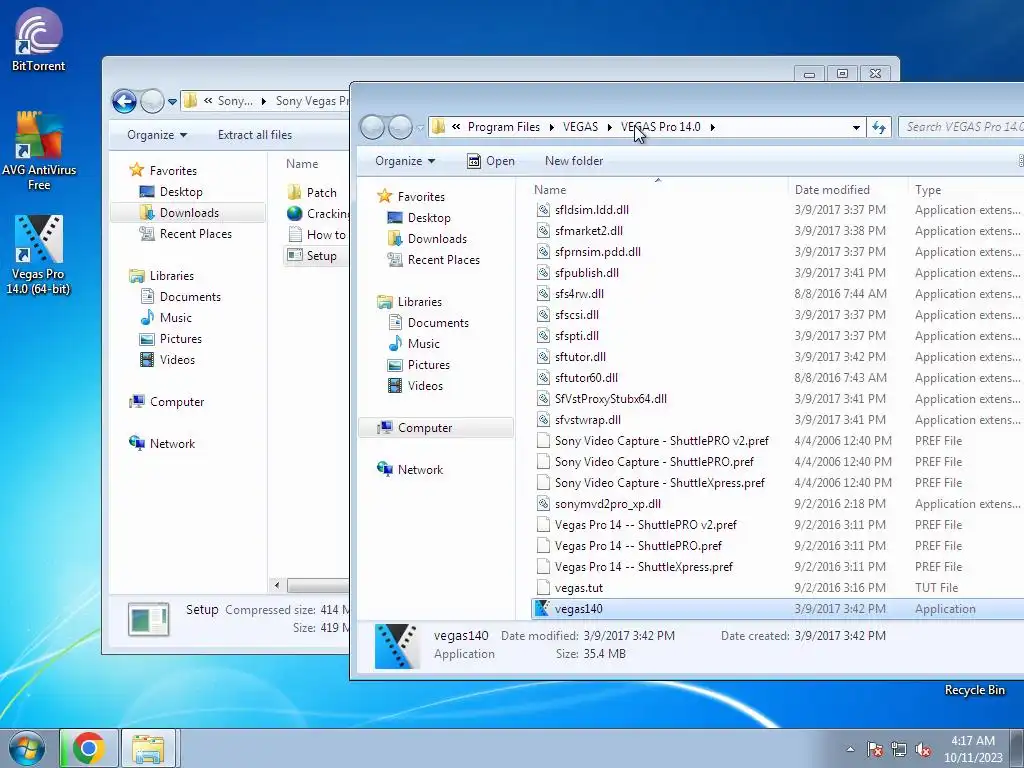
Task: Click Program Files in the address bar
Action: [x=504, y=127]
